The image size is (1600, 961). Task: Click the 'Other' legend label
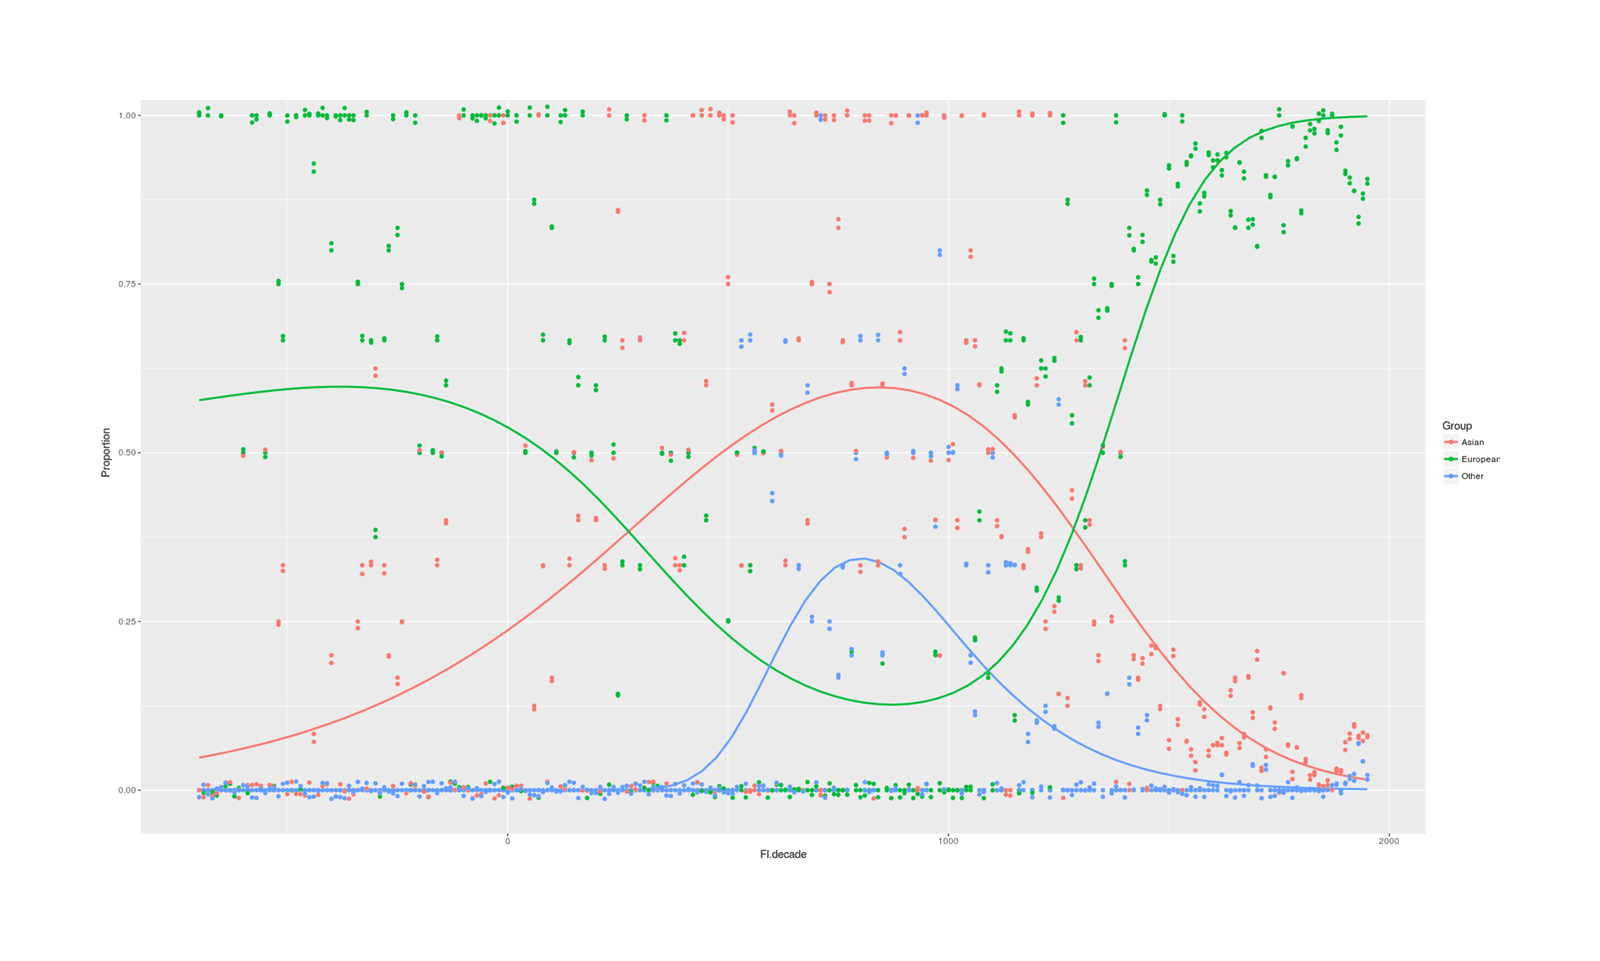pos(1472,476)
